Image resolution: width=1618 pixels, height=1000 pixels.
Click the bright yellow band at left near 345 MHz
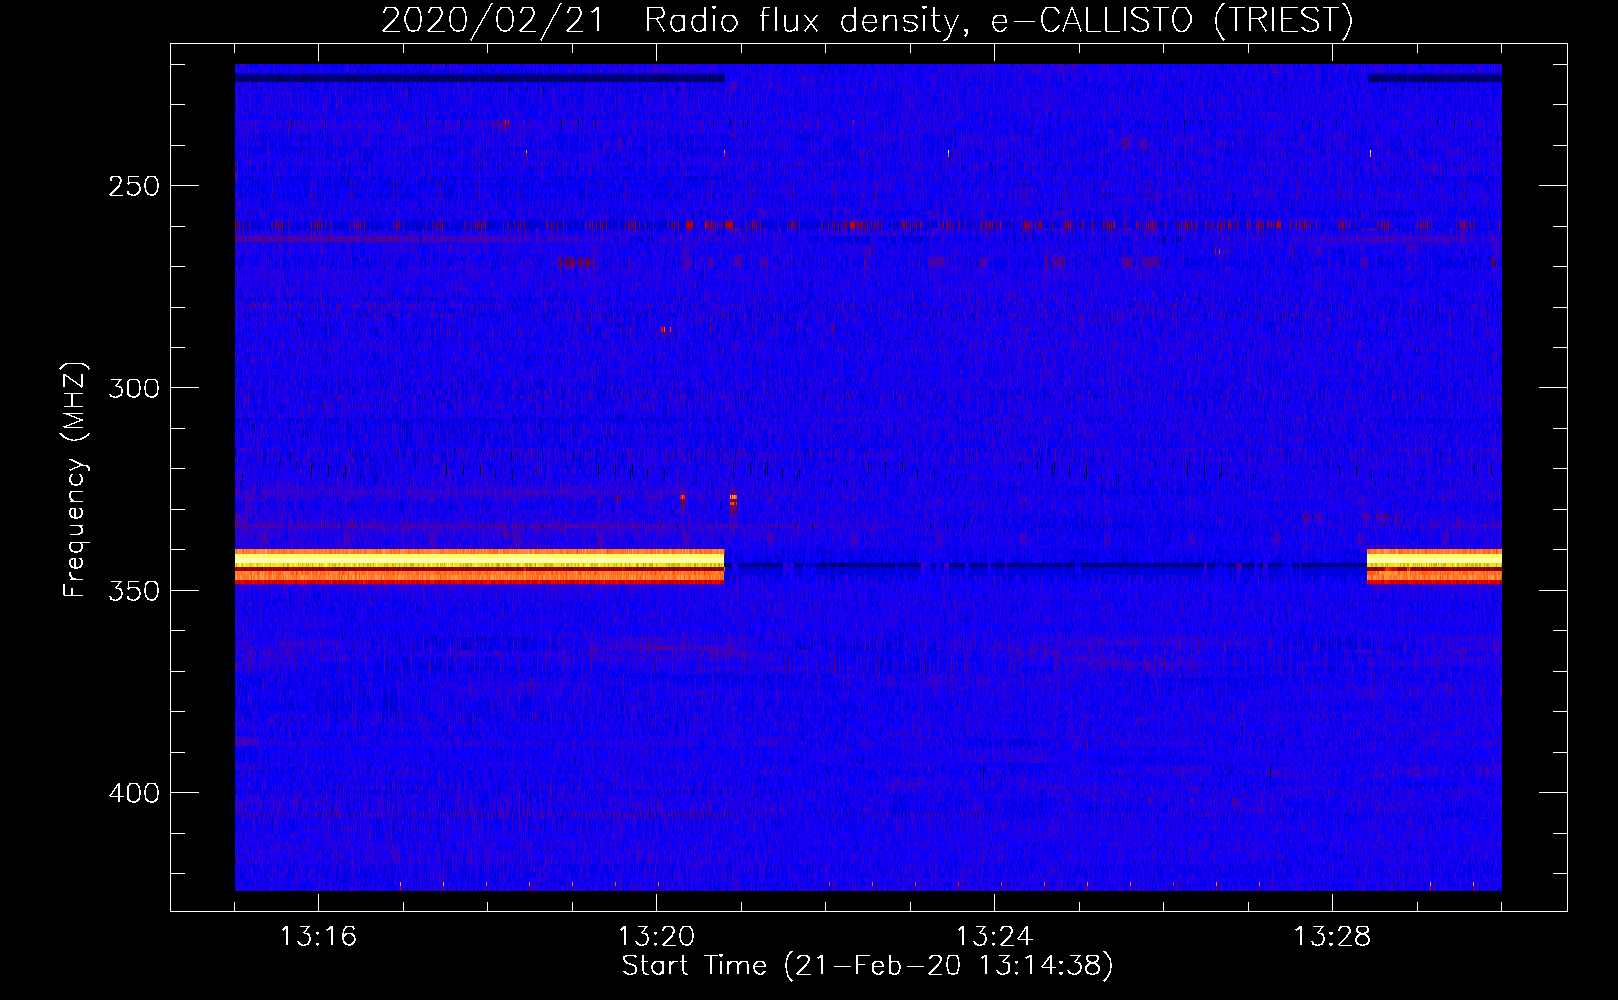[479, 566]
